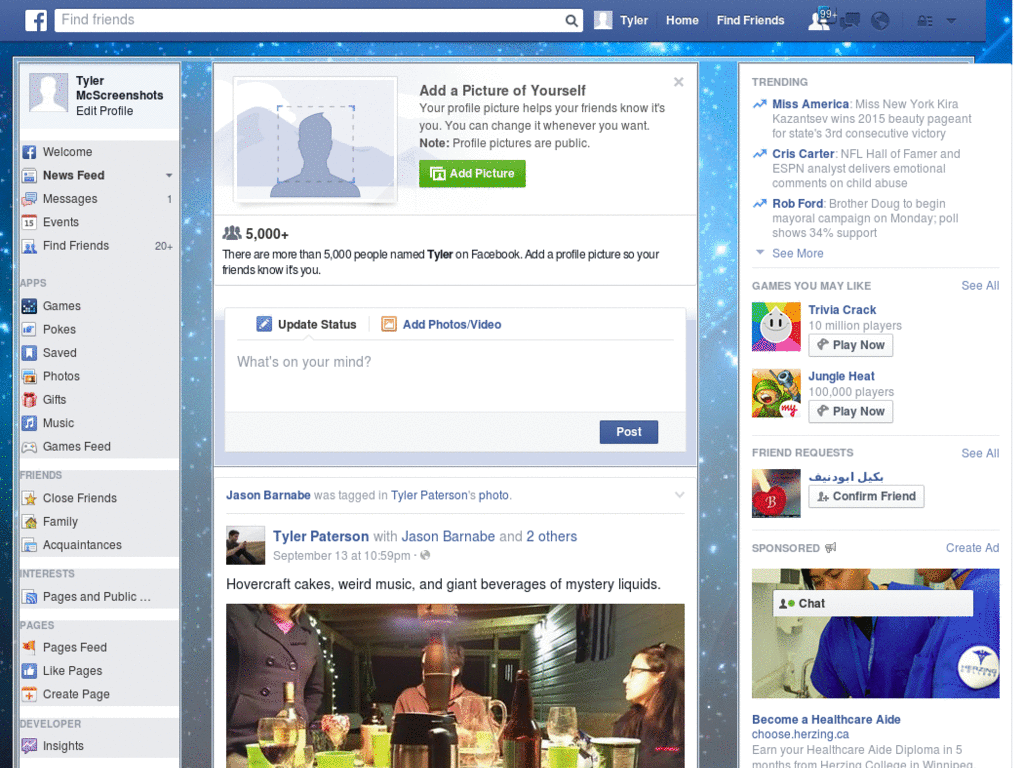Open the Trivia Crack game thumbnail

pyautogui.click(x=776, y=327)
